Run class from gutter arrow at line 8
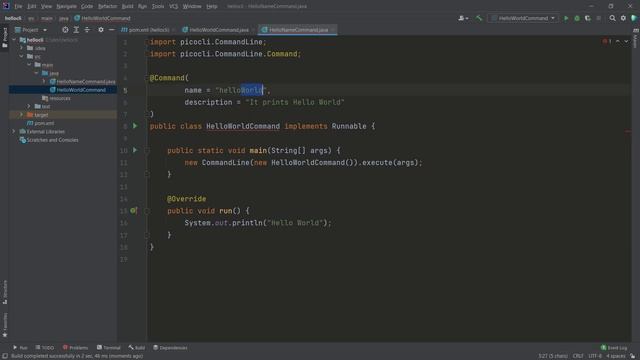 (135, 126)
